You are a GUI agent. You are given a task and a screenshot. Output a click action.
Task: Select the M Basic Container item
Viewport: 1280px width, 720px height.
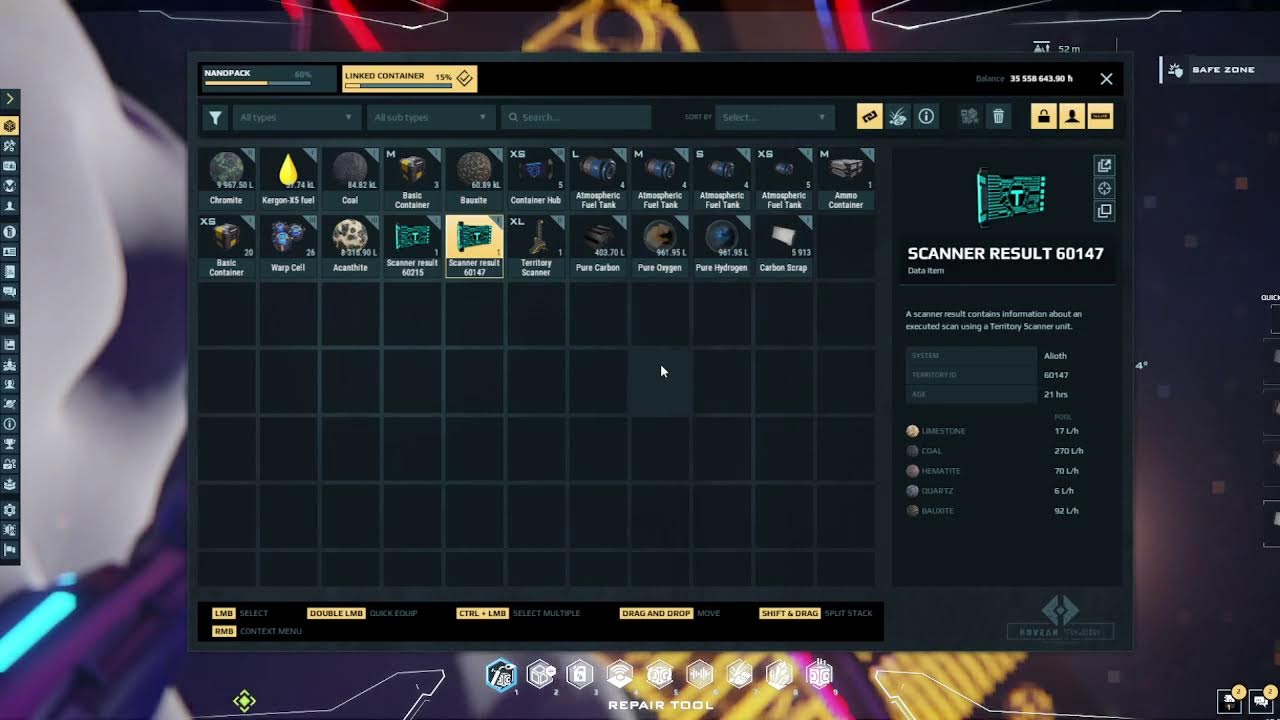point(412,179)
